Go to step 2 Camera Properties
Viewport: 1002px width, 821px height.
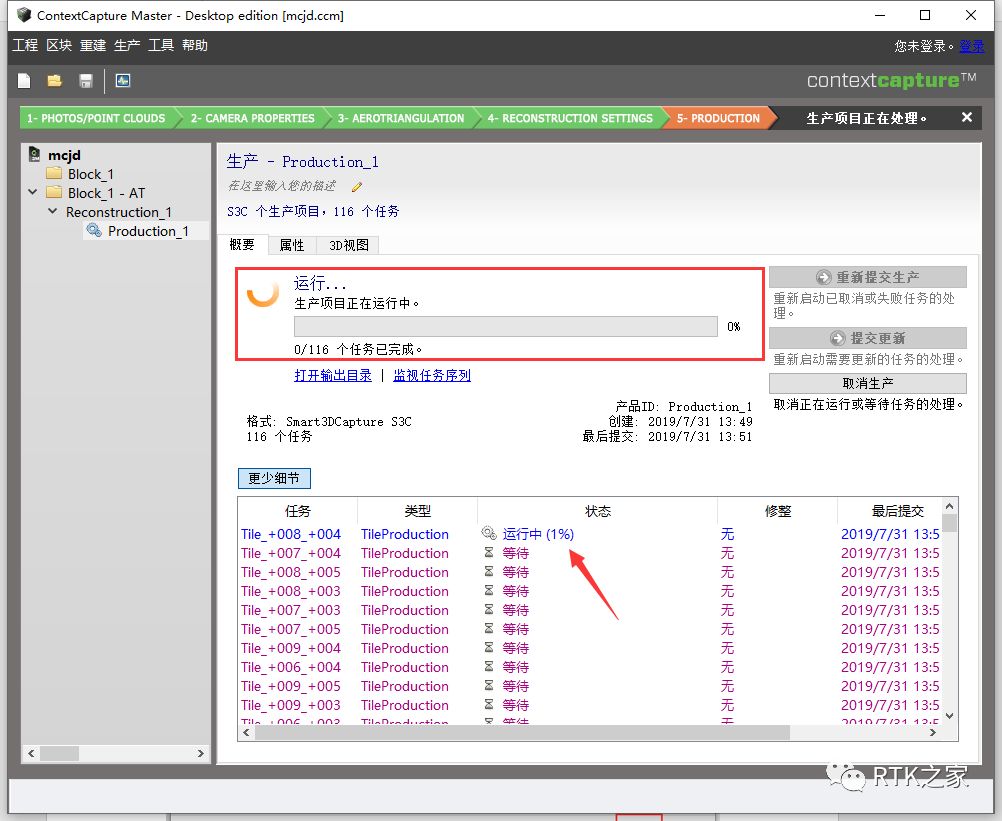(x=252, y=118)
